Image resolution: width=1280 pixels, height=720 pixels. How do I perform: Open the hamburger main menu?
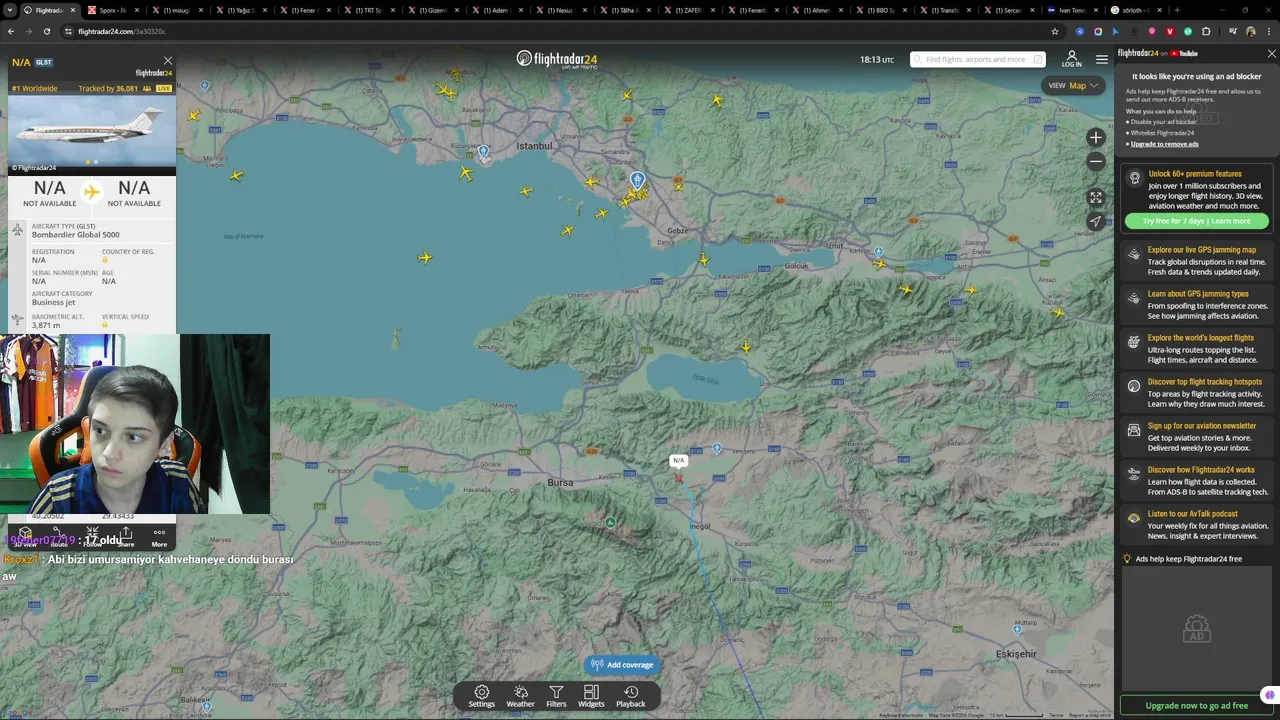coord(1102,60)
